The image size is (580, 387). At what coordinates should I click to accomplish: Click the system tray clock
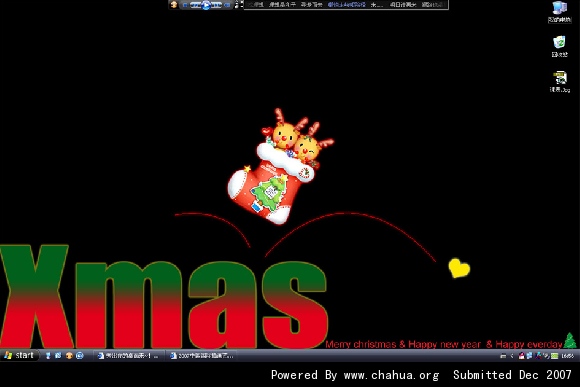[x=567, y=356]
